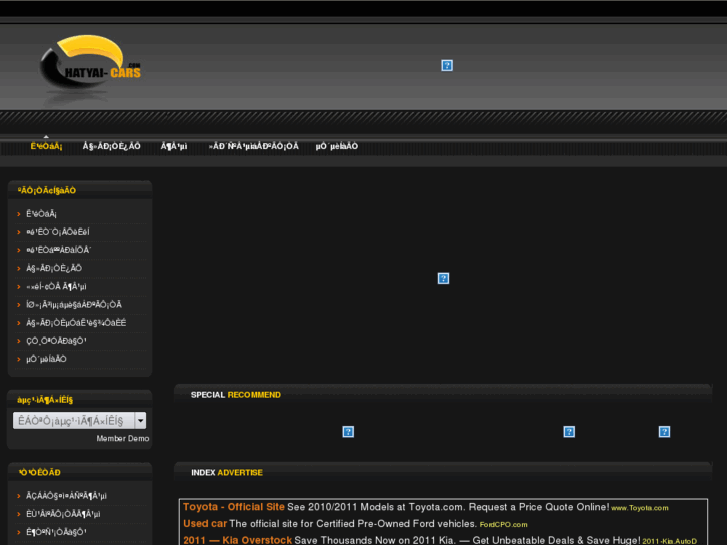Open the Toyota - Official Site ad link
This screenshot has height=545, width=727.
(x=233, y=507)
